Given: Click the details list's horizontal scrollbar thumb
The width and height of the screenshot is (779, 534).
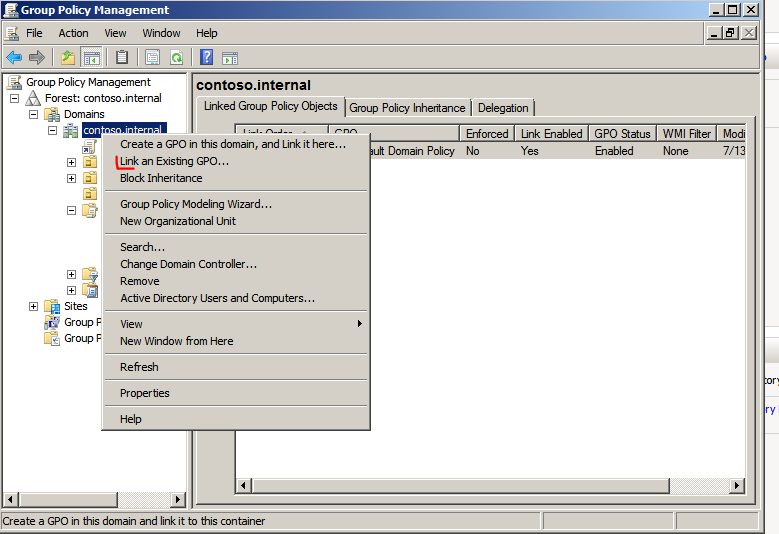Looking at the screenshot, I should 461,485.
